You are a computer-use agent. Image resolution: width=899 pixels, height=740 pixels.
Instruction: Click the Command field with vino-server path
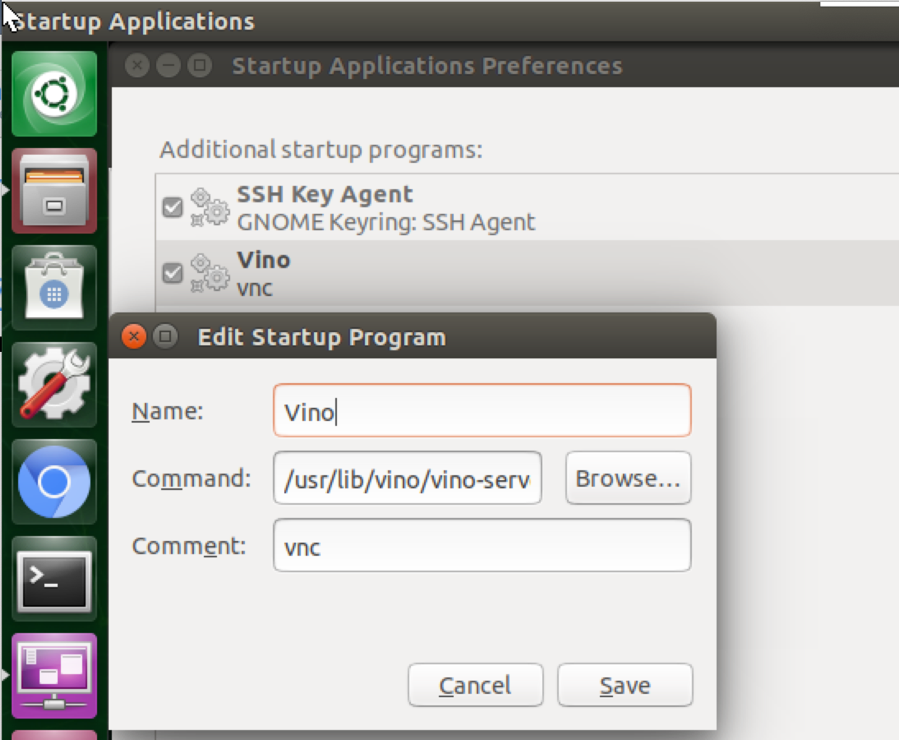tap(408, 478)
